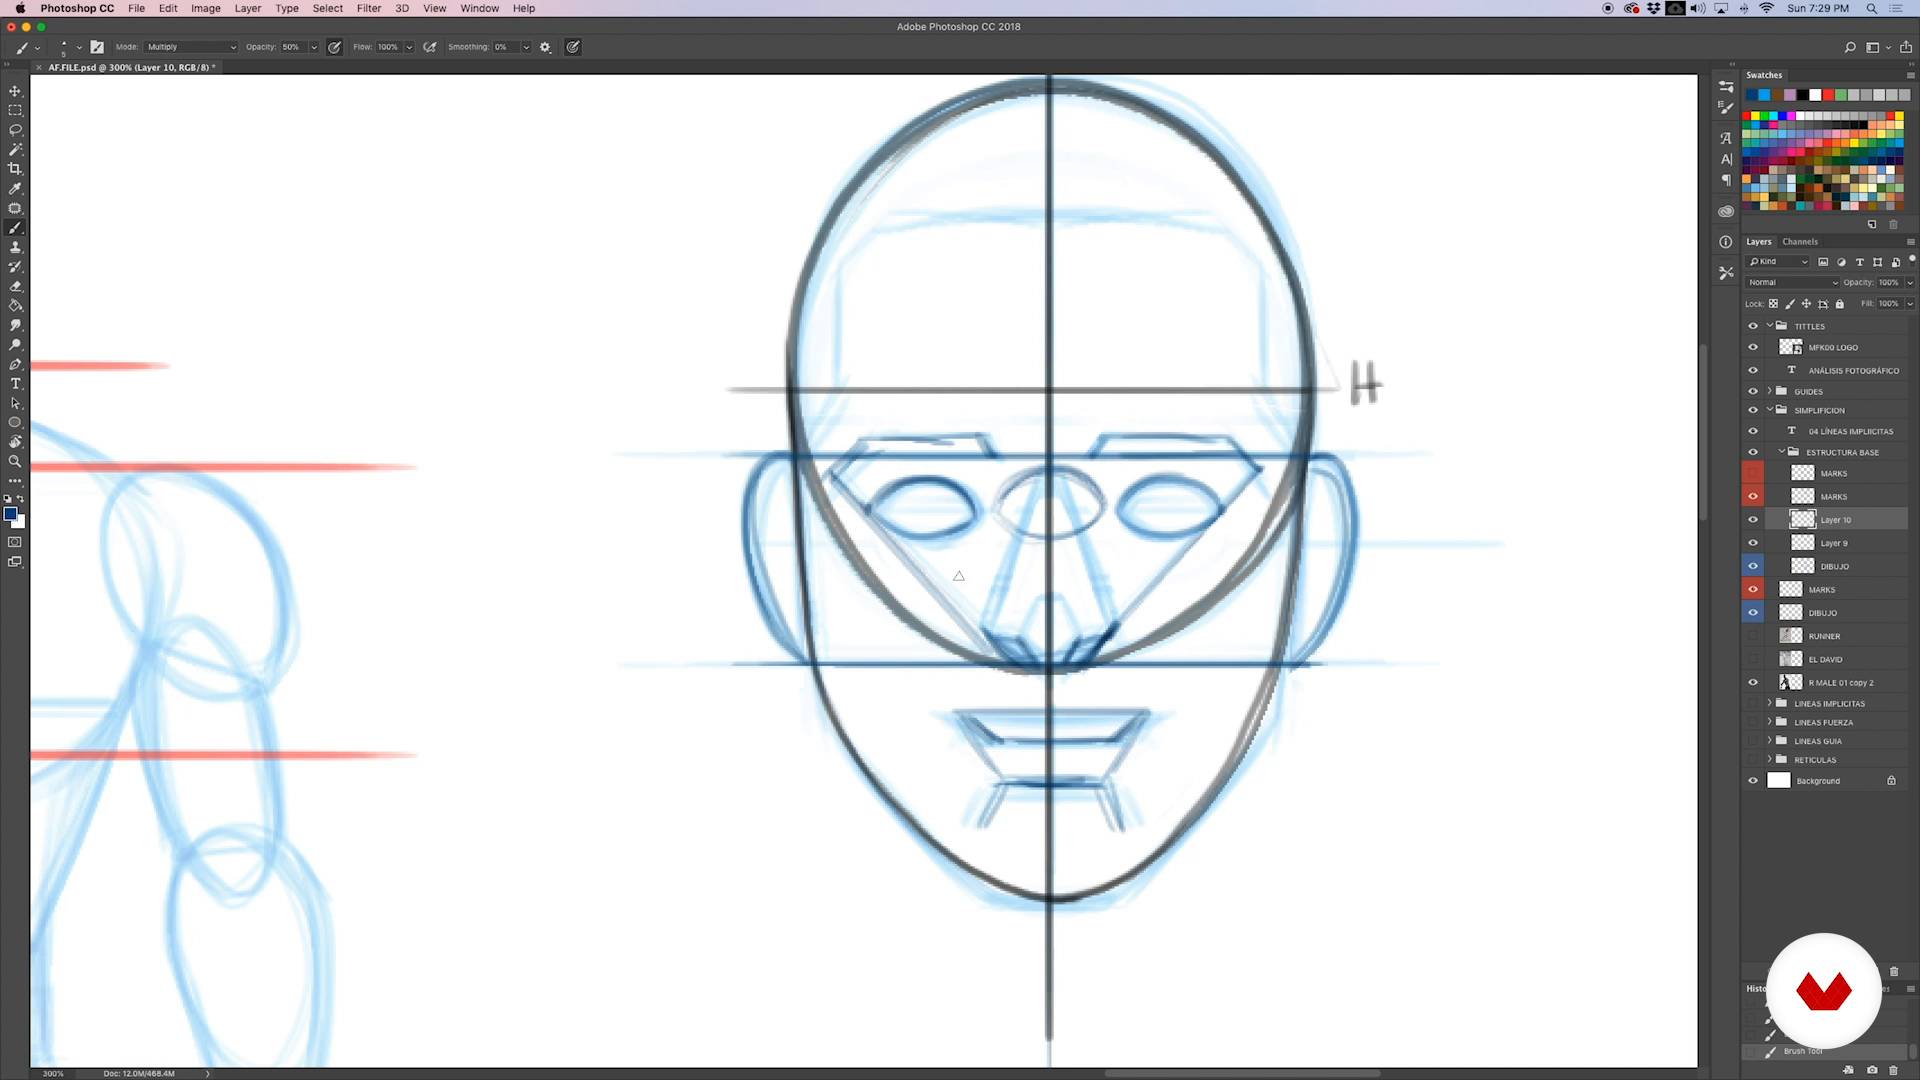Open the Filter menu
Image resolution: width=1920 pixels, height=1080 pixels.
click(x=369, y=8)
